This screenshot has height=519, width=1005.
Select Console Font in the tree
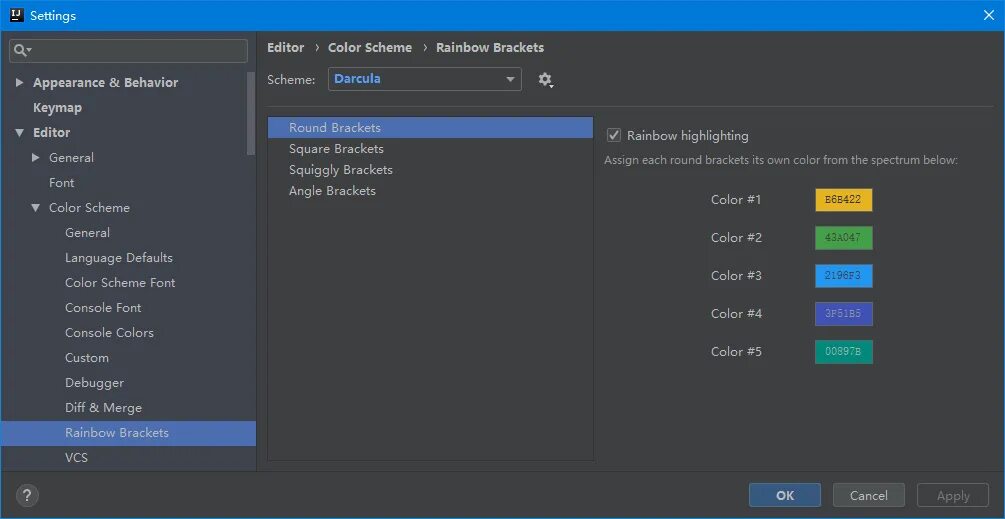(x=103, y=308)
